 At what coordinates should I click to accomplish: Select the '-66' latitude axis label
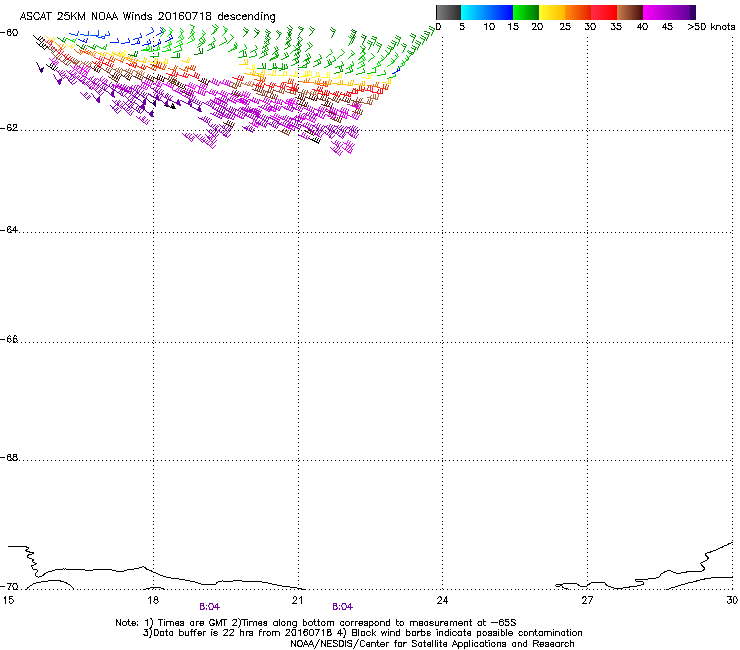coord(9,339)
